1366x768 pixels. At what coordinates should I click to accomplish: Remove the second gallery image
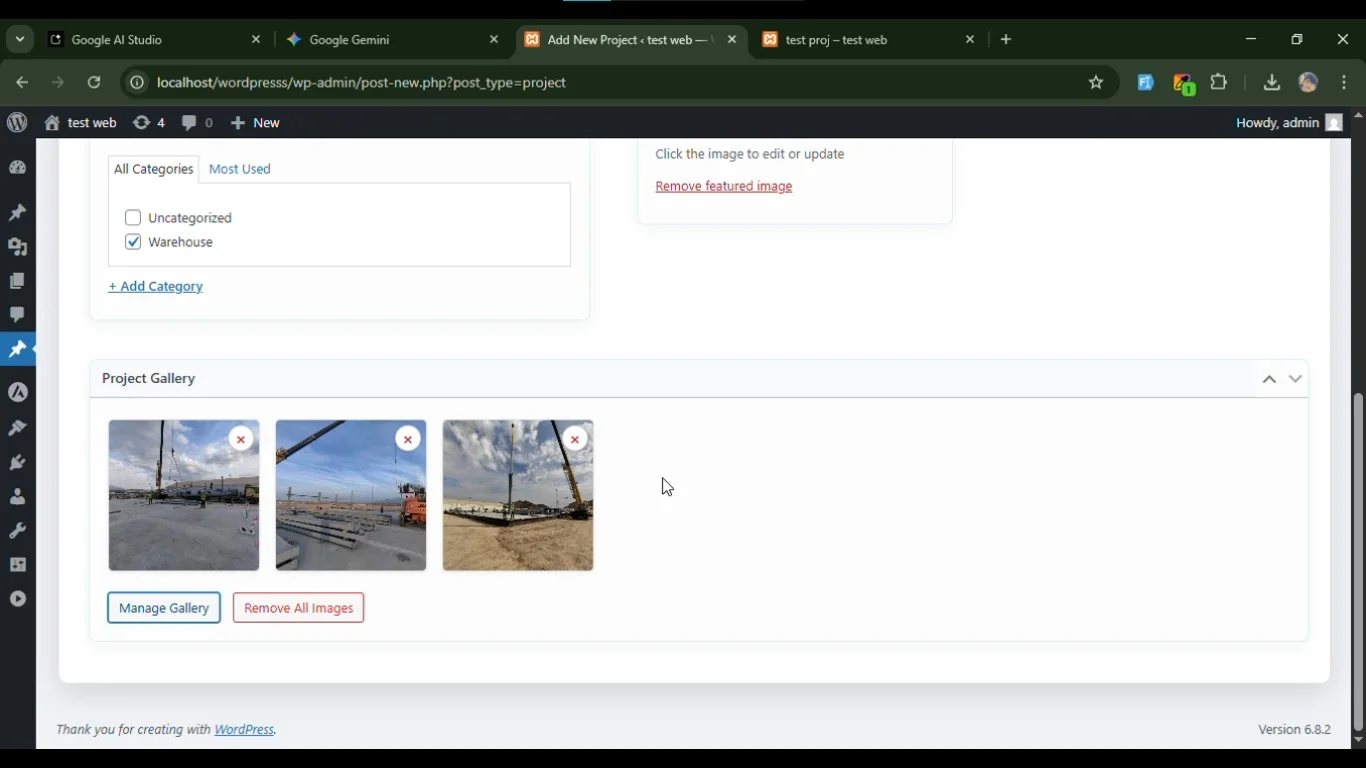[x=408, y=439]
